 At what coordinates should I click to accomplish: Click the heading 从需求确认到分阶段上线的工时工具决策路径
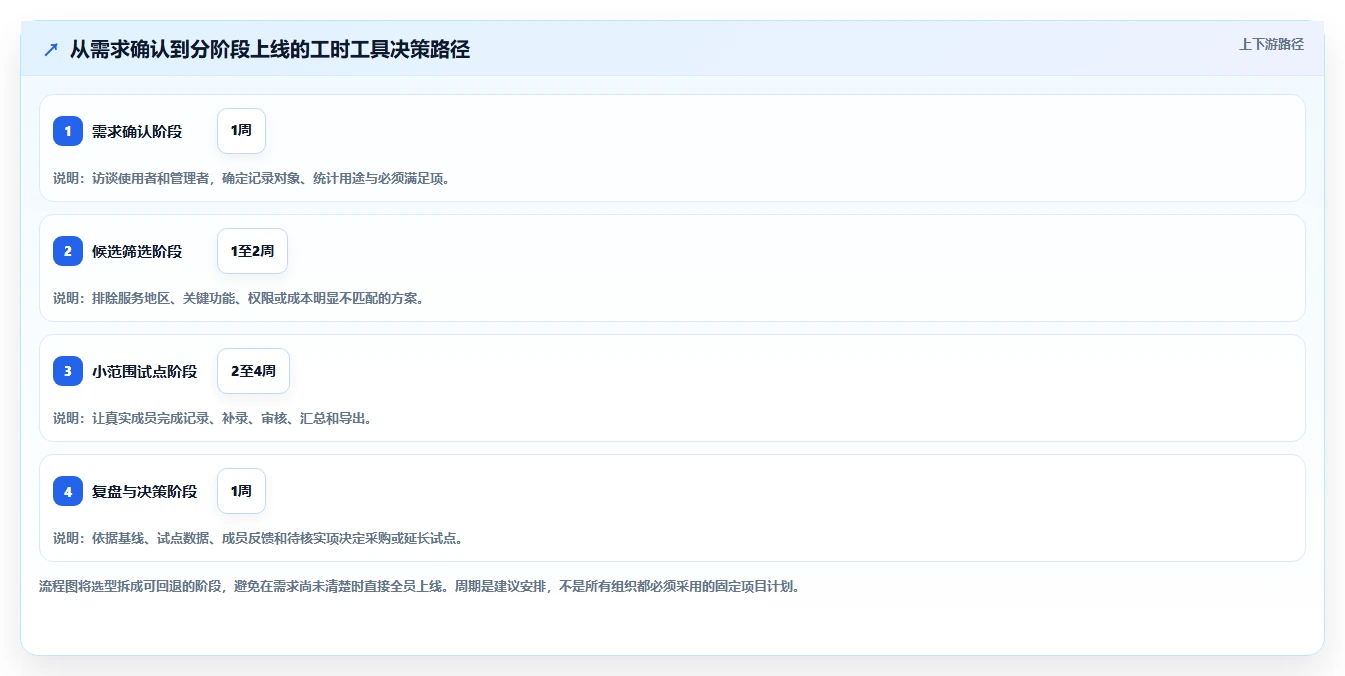pyautogui.click(x=270, y=49)
